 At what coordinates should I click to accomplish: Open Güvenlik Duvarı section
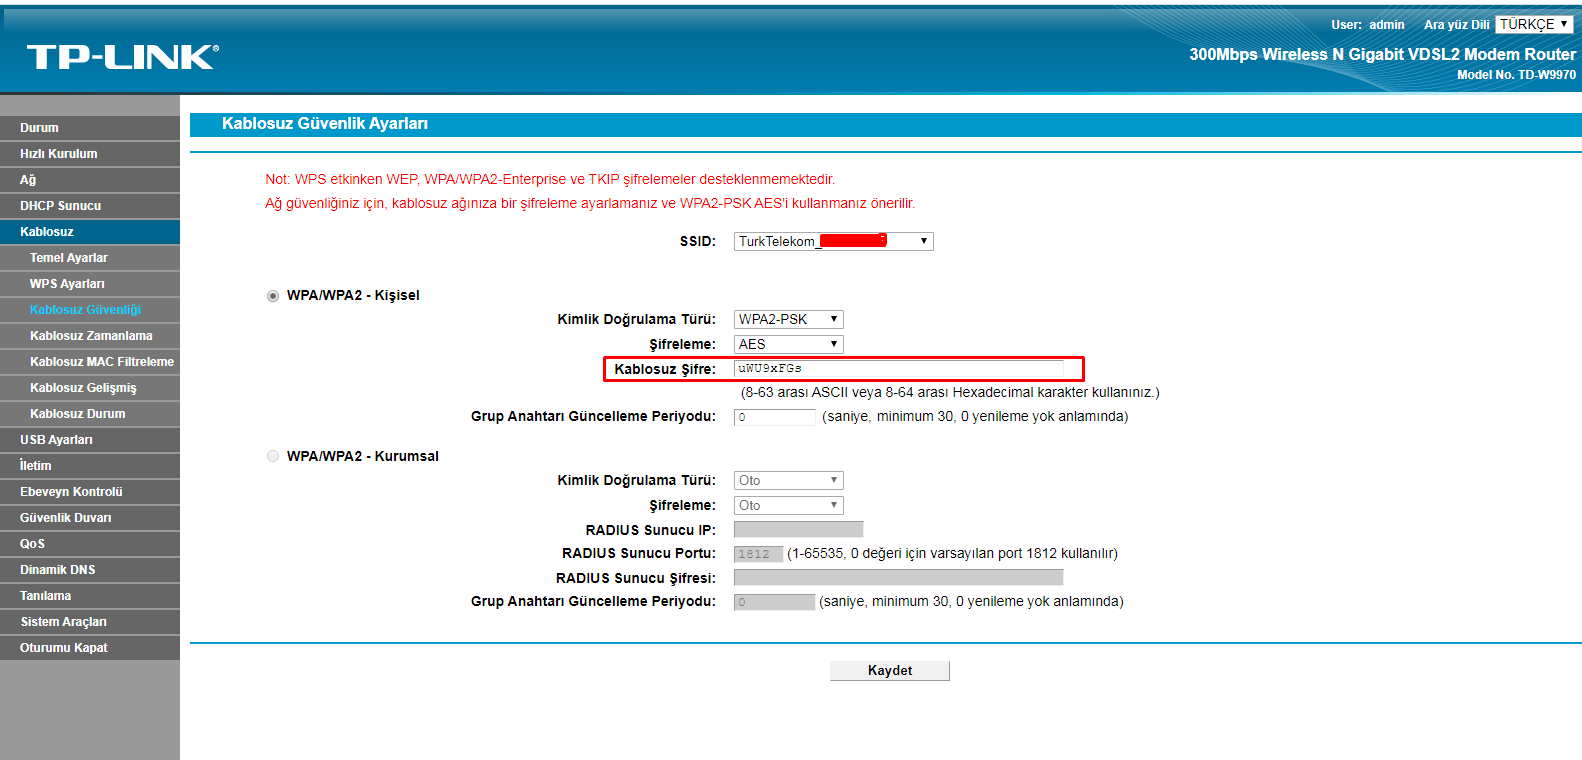pos(90,518)
